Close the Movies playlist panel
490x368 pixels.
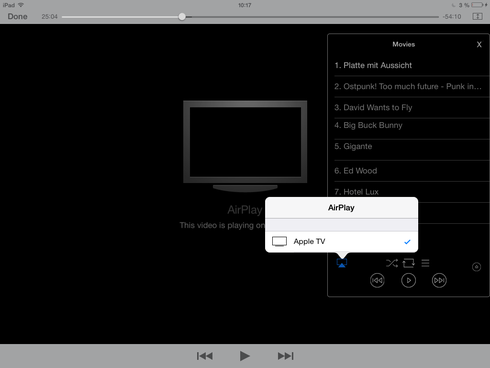(479, 44)
